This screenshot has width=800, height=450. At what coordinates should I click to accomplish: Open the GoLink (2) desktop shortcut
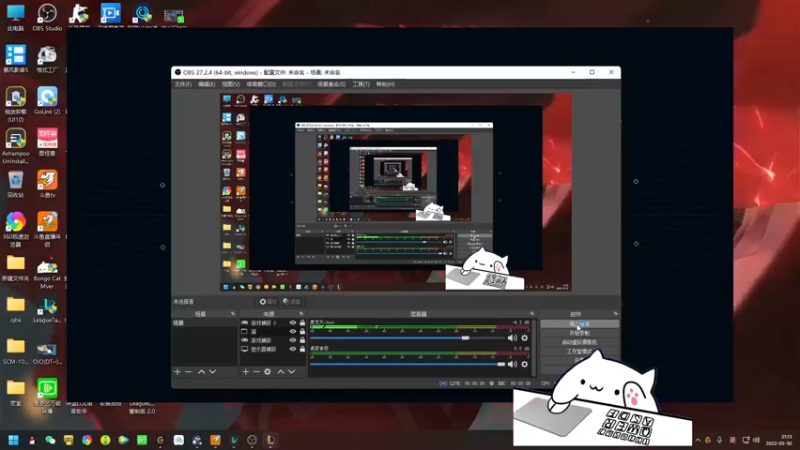47,101
